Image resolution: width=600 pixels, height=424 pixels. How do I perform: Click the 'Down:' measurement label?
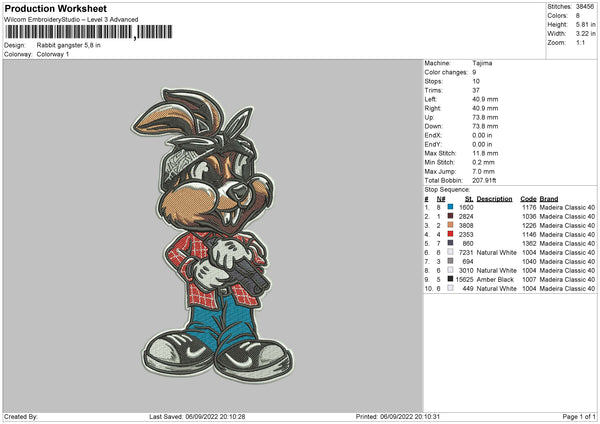point(434,126)
